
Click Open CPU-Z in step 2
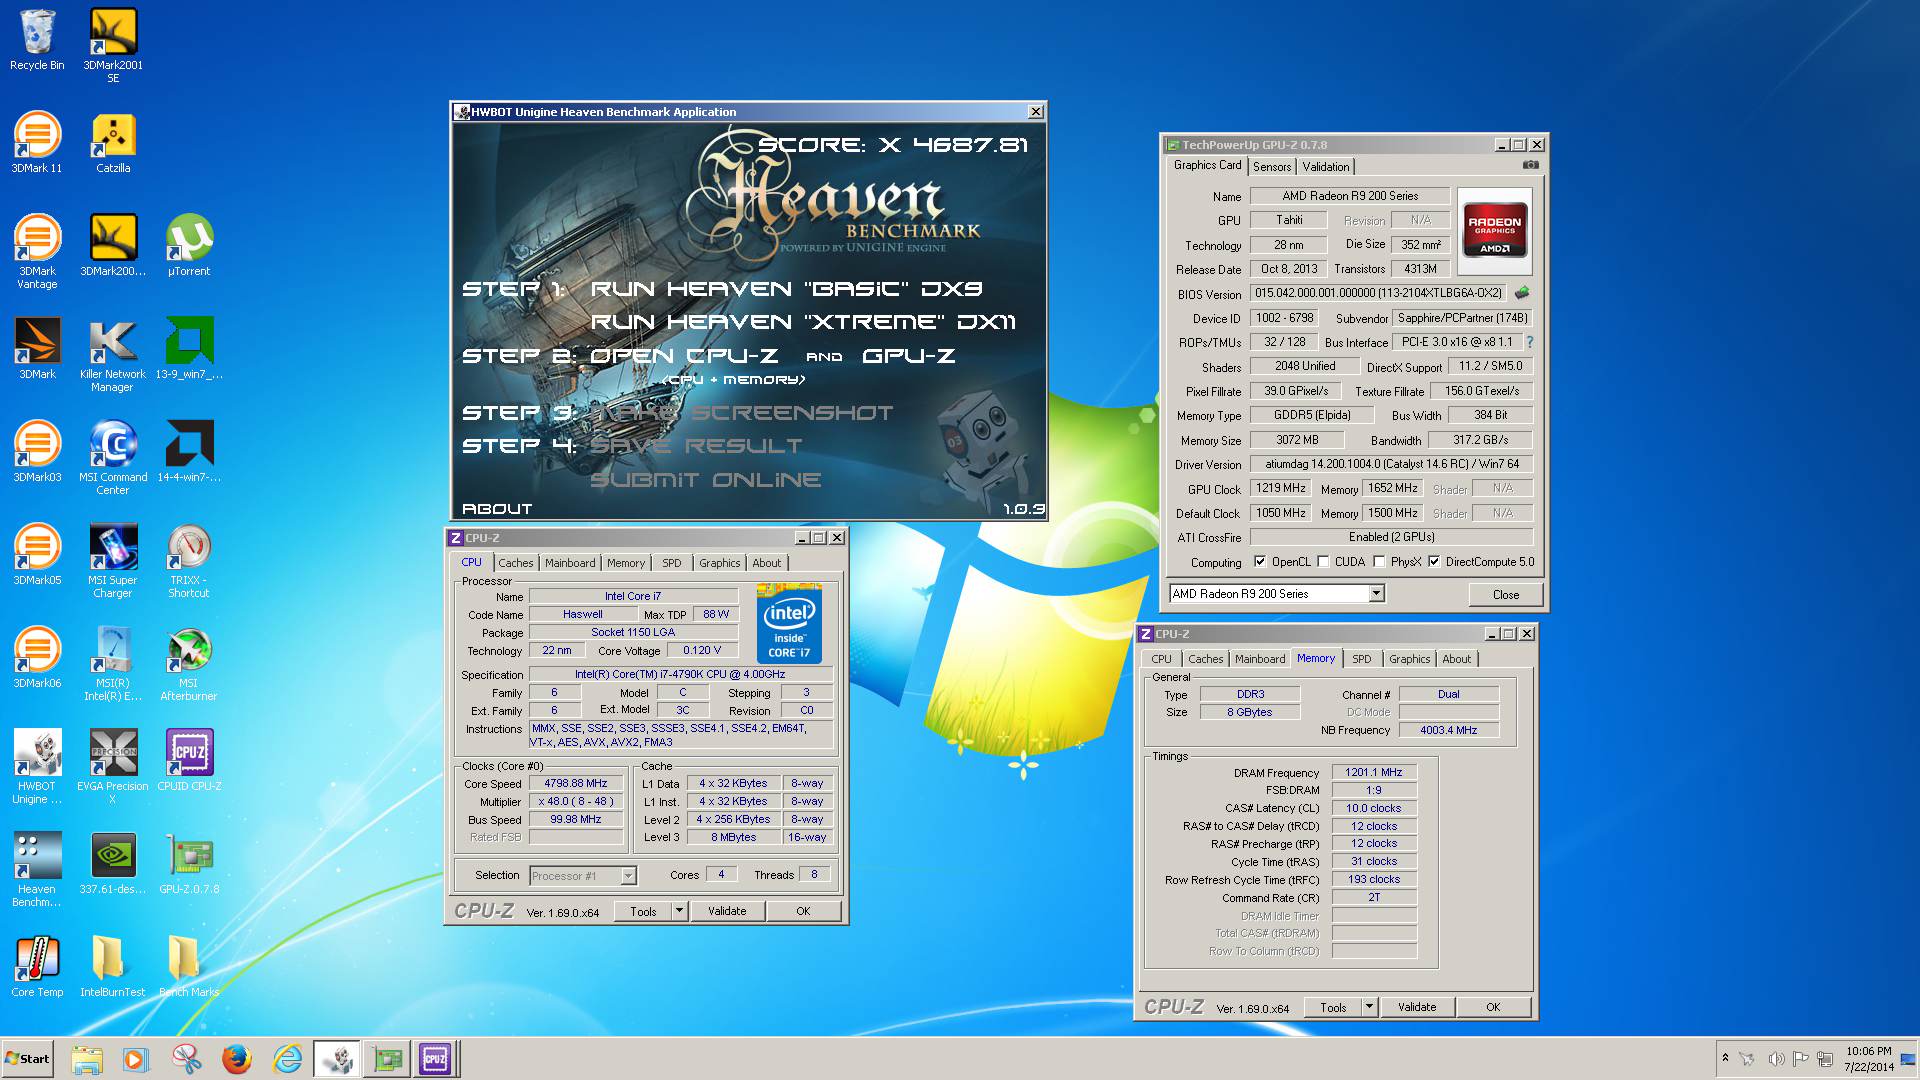[x=684, y=356]
